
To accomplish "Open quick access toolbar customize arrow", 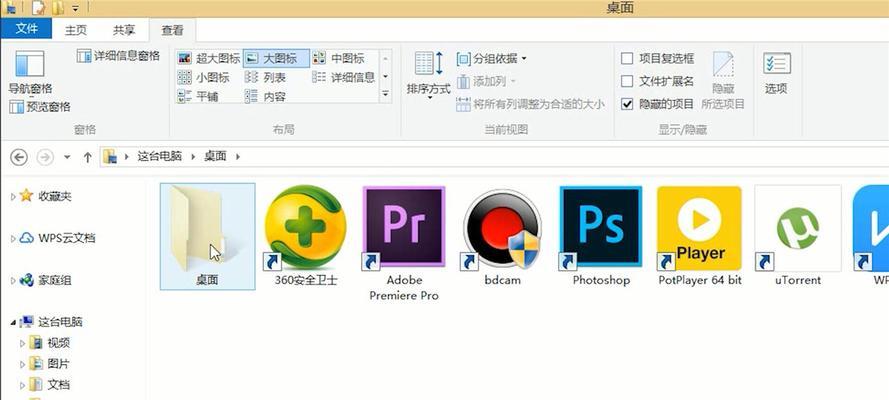I will tap(75, 8).
